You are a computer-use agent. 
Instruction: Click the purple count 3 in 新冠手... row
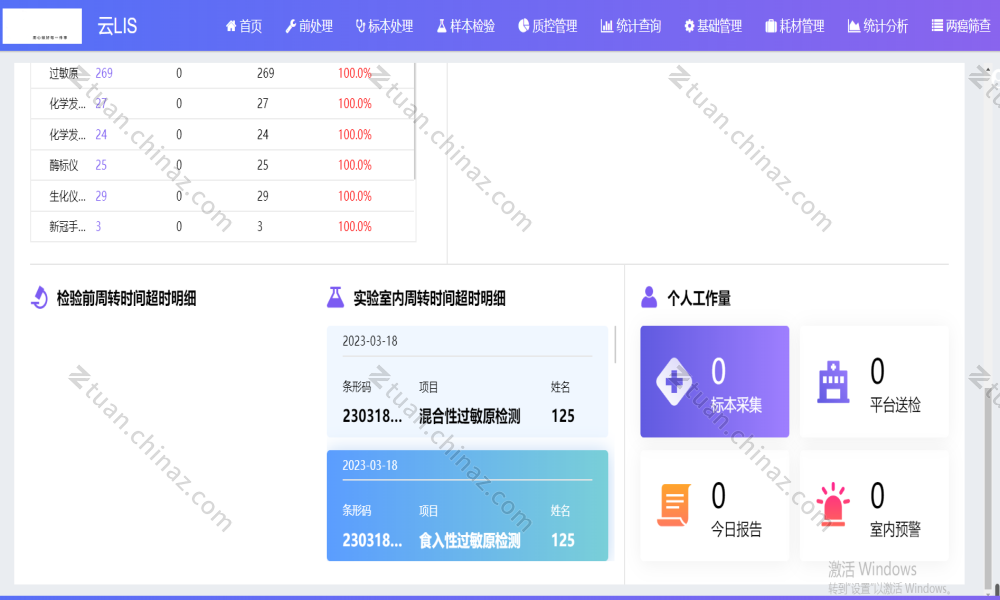(x=98, y=226)
